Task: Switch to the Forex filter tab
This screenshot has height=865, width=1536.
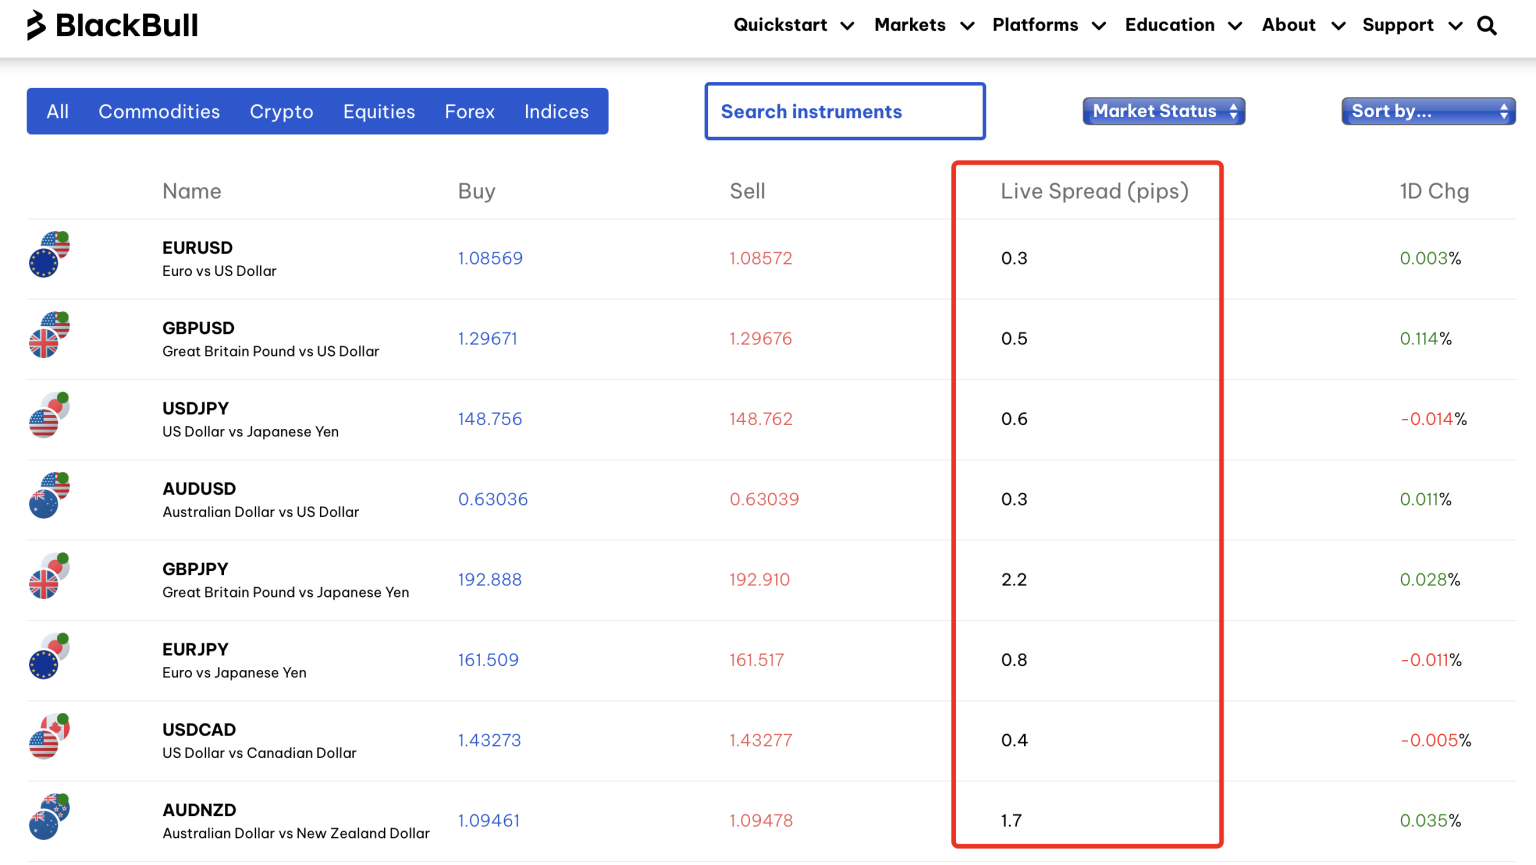Action: [x=469, y=111]
